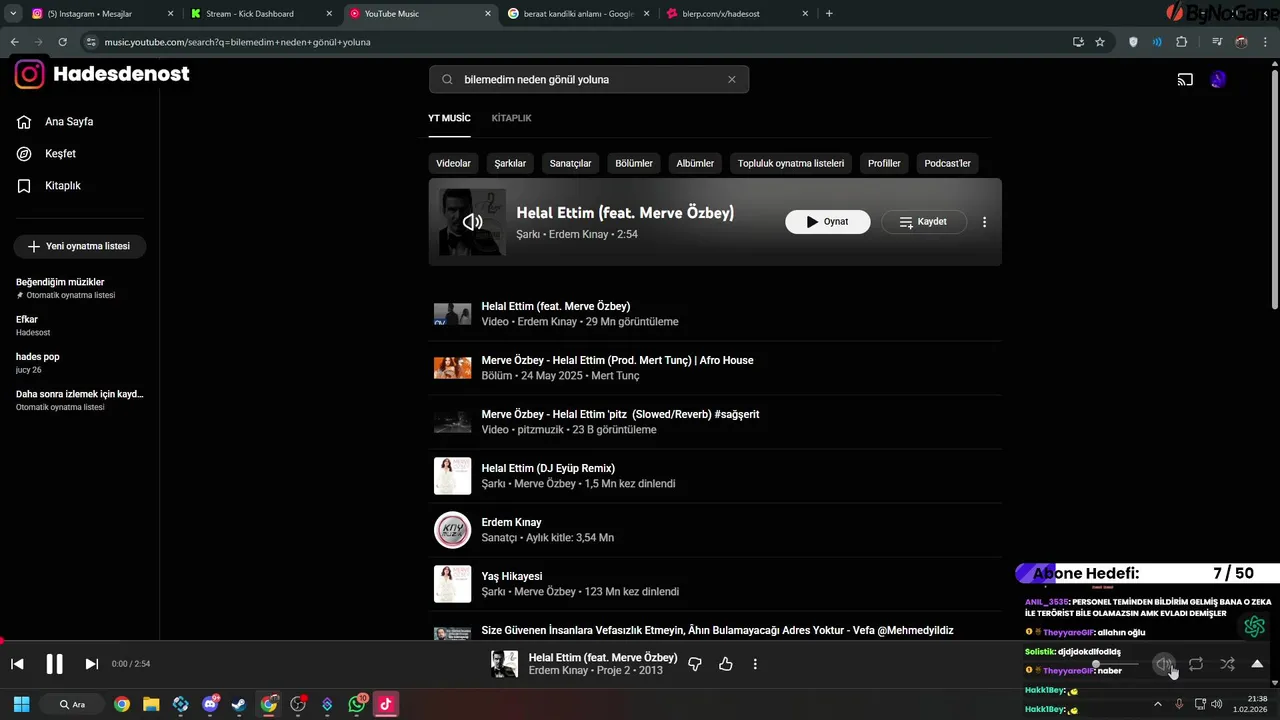Filter results by Profiller
Image resolution: width=1280 pixels, height=720 pixels.
point(884,163)
